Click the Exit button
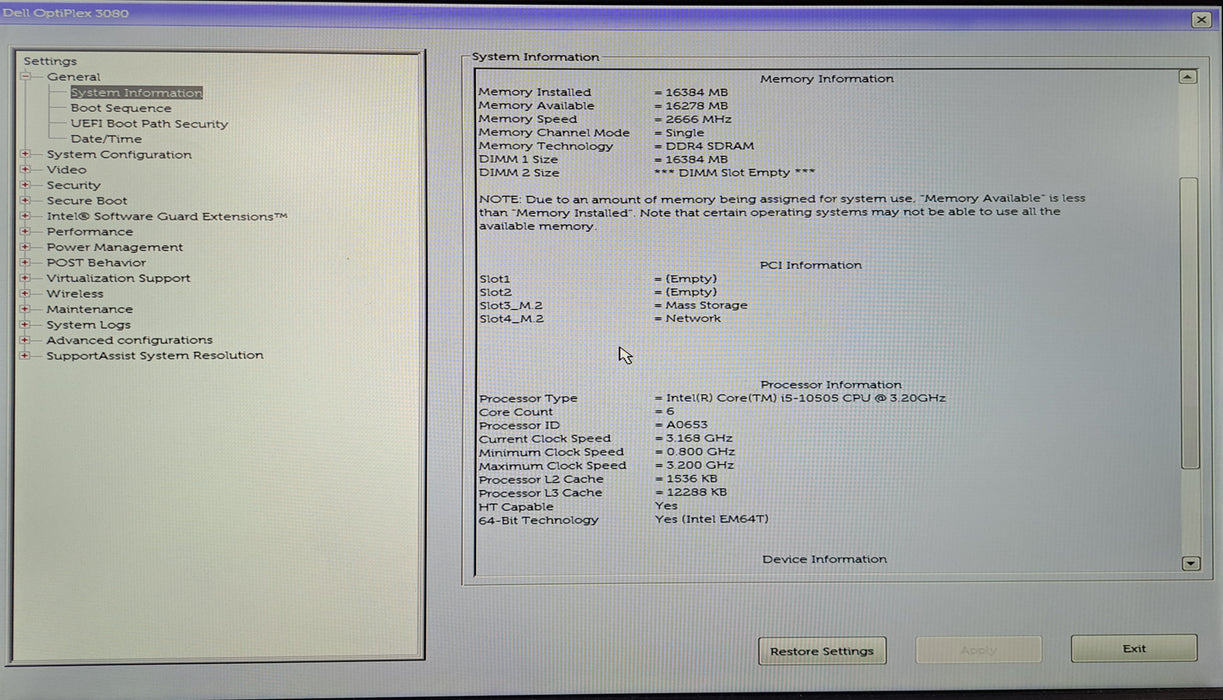Image resolution: width=1223 pixels, height=700 pixels. [x=1134, y=649]
